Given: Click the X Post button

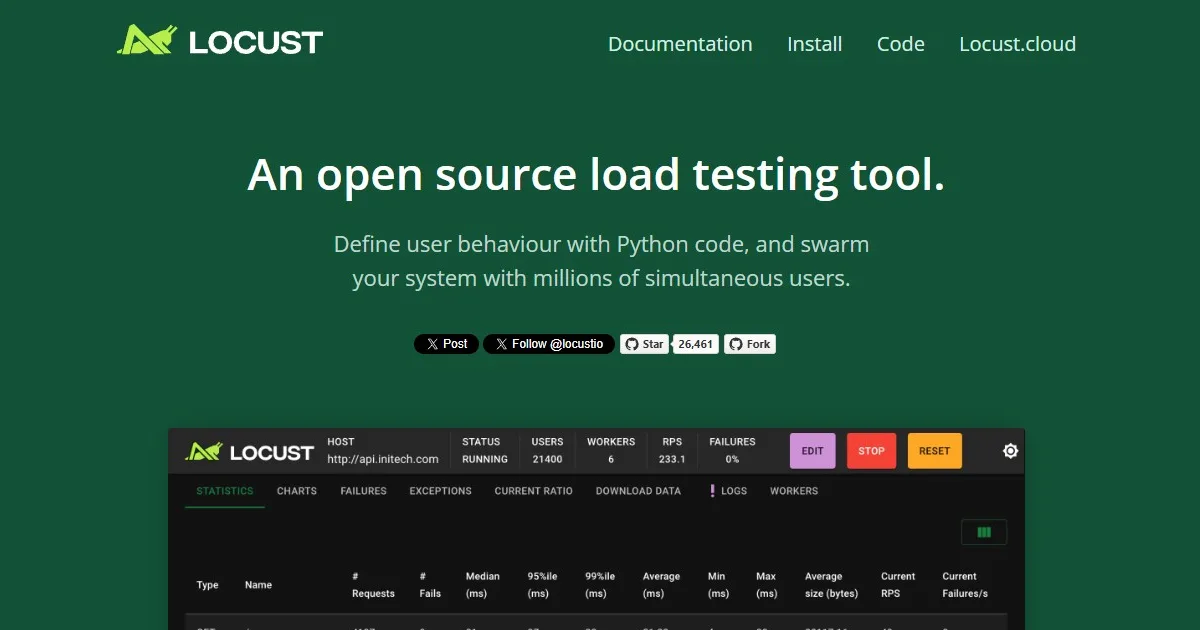Looking at the screenshot, I should pyautogui.click(x=446, y=344).
